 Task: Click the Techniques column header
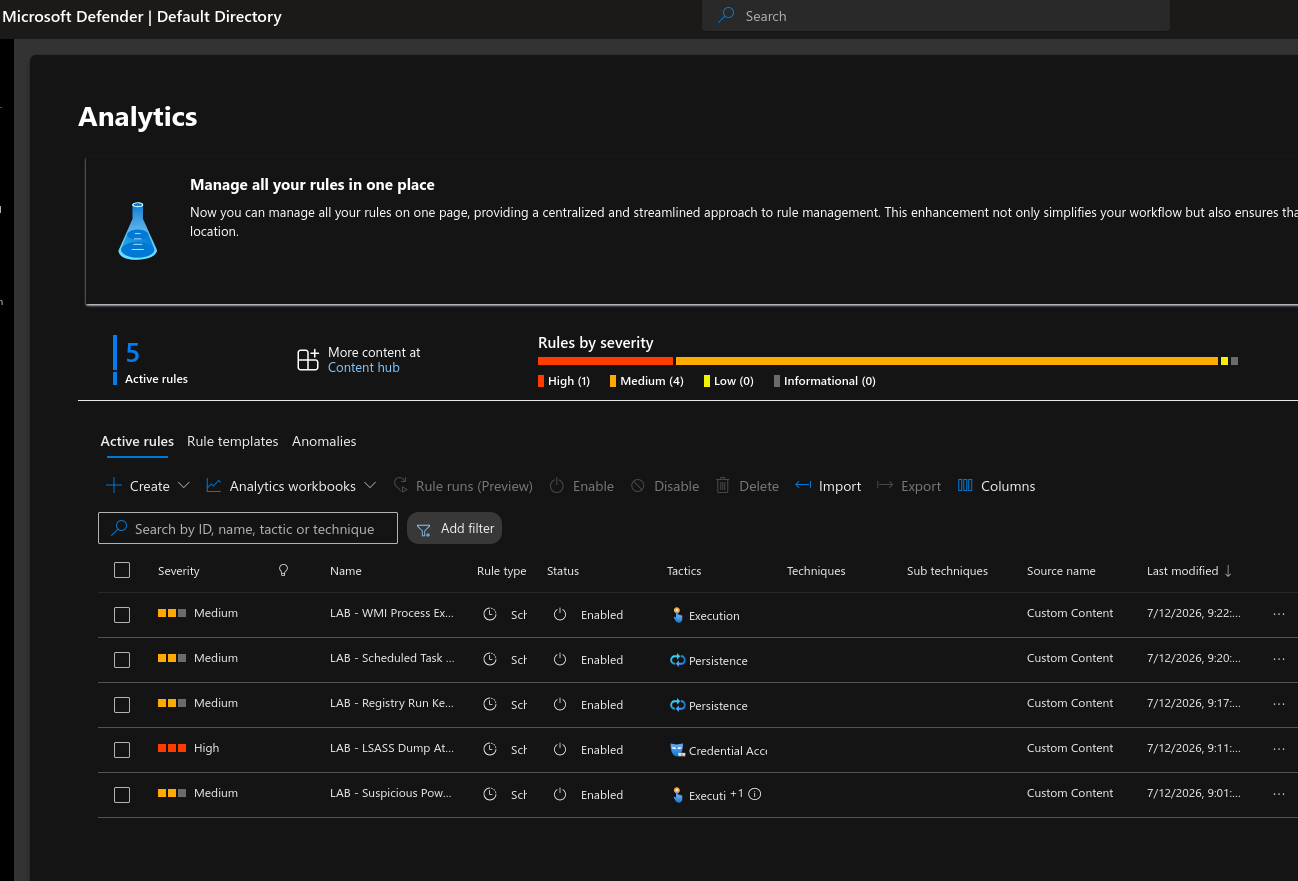816,571
